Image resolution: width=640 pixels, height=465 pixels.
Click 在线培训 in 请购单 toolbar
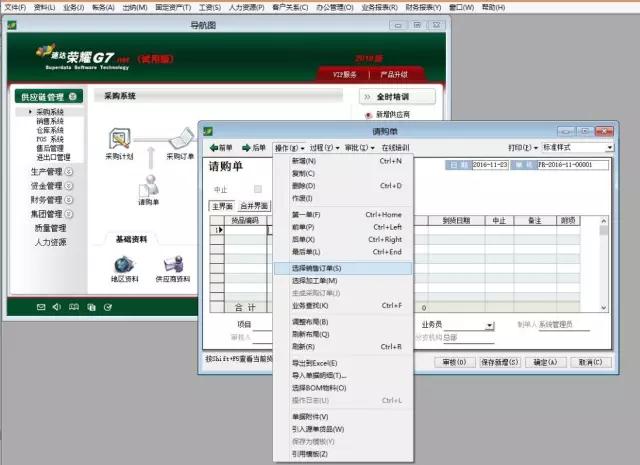click(x=395, y=148)
